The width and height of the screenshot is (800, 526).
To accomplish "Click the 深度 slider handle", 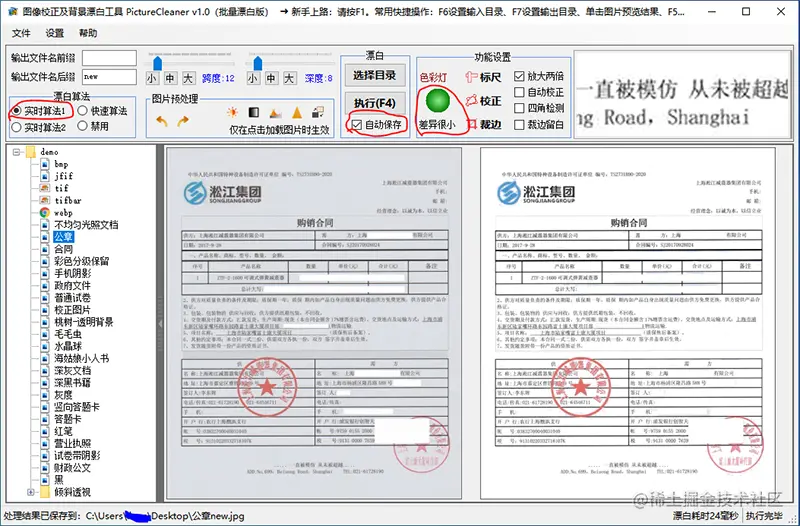I will (x=258, y=63).
